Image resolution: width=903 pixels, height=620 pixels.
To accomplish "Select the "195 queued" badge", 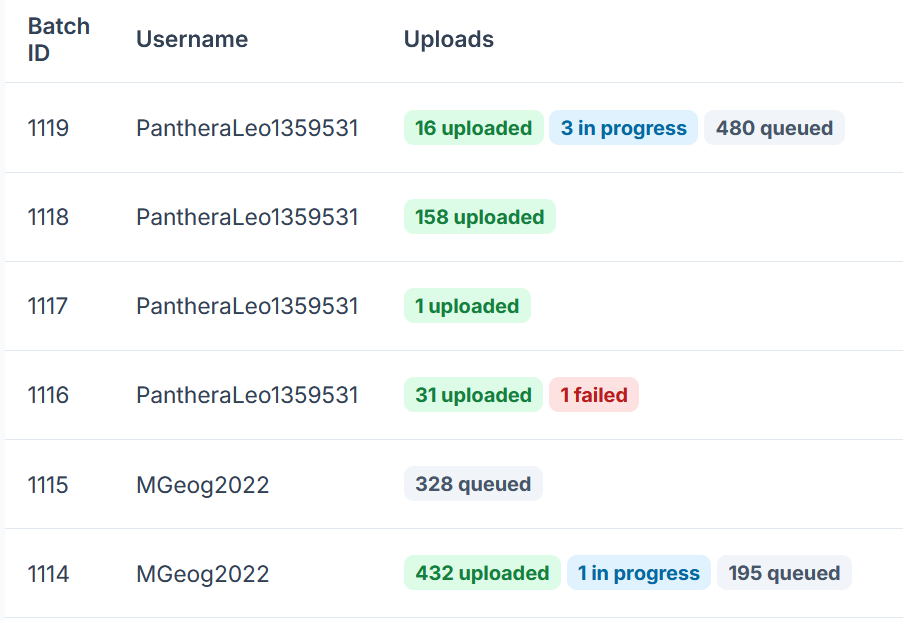I will click(784, 573).
